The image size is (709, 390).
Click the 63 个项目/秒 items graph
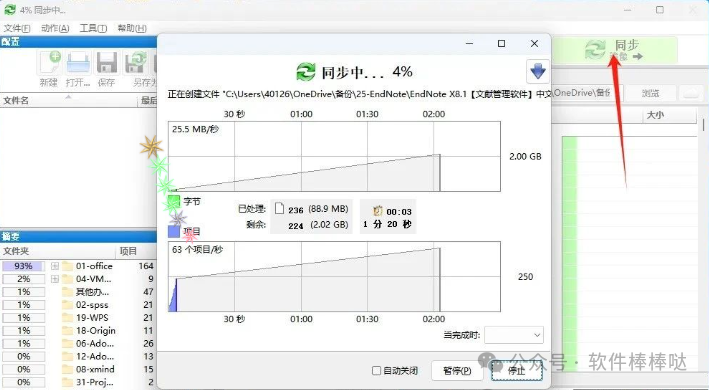click(x=334, y=277)
